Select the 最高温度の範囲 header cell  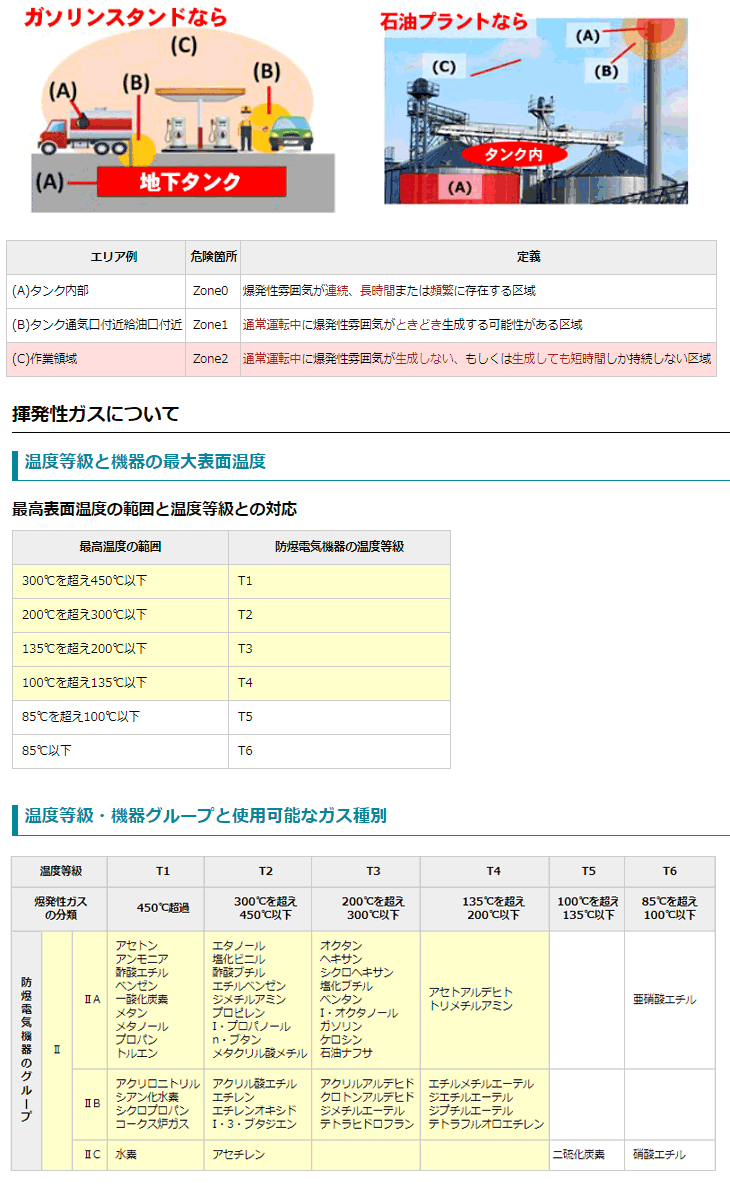120,547
